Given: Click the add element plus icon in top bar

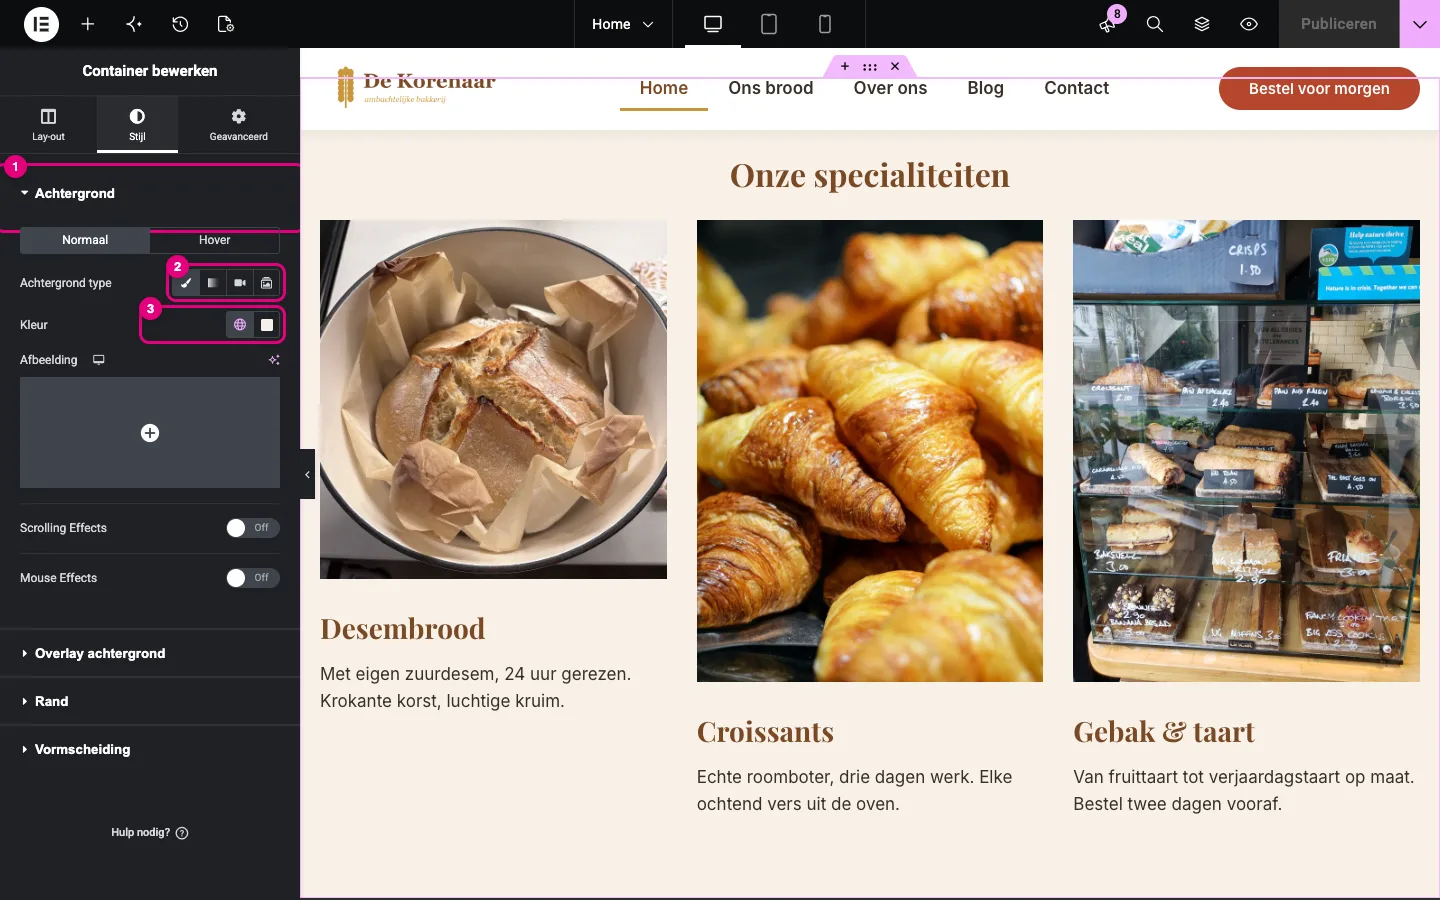Looking at the screenshot, I should (x=88, y=24).
